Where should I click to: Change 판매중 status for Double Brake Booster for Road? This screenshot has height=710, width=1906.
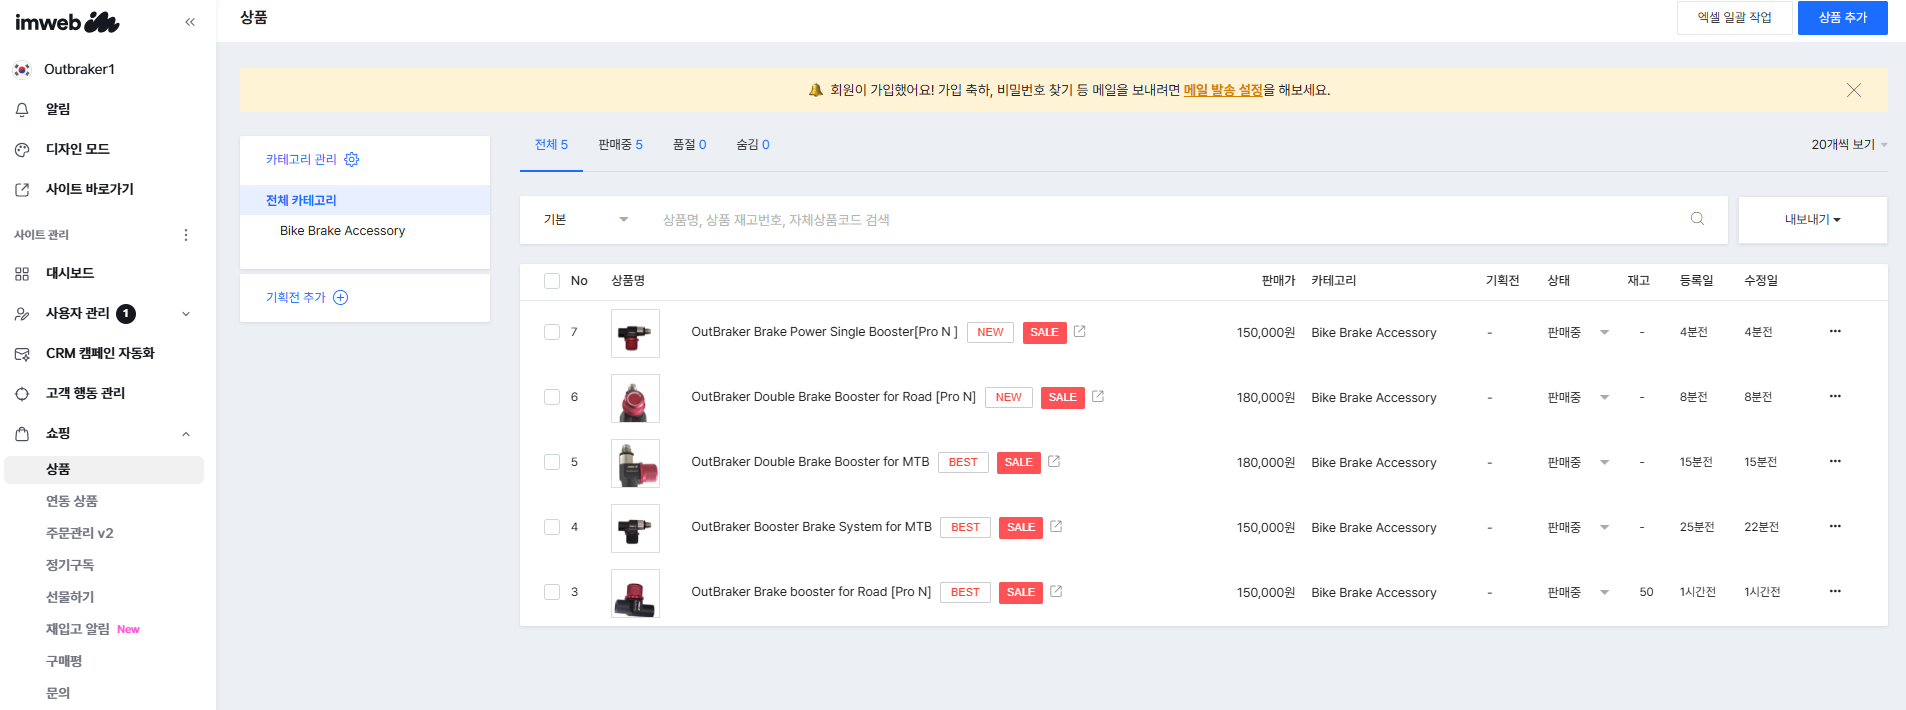pyautogui.click(x=1578, y=397)
